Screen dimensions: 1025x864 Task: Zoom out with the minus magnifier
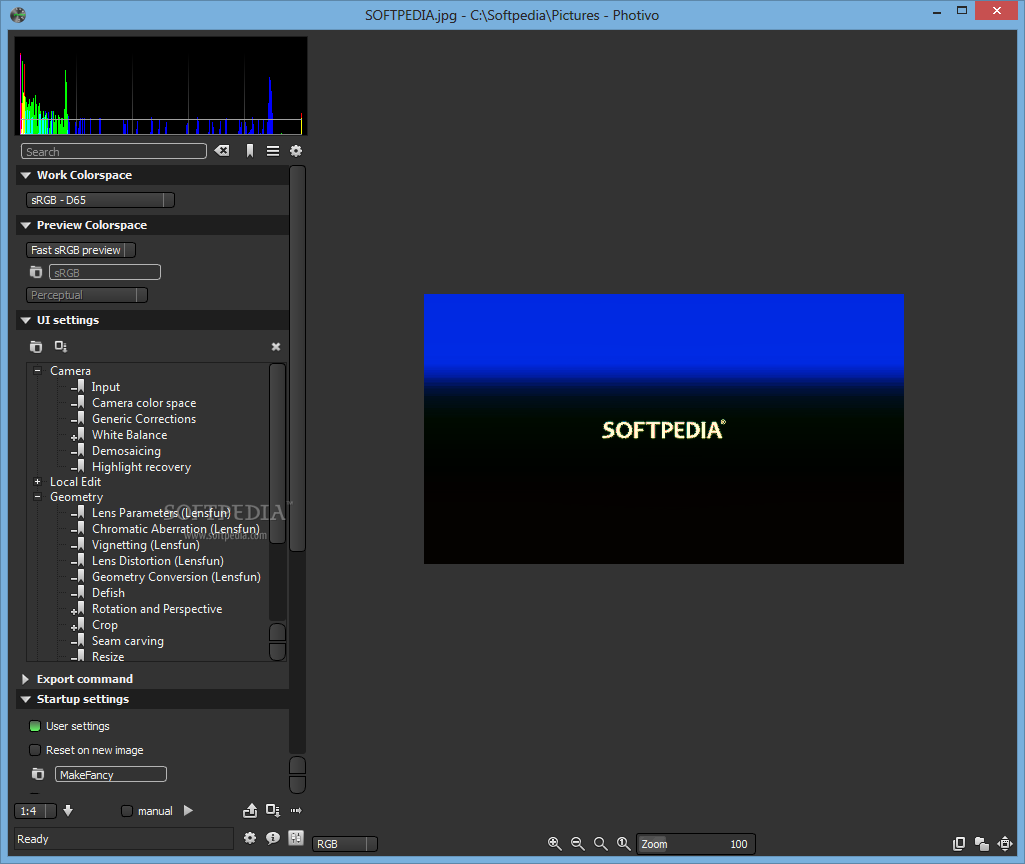pos(578,844)
